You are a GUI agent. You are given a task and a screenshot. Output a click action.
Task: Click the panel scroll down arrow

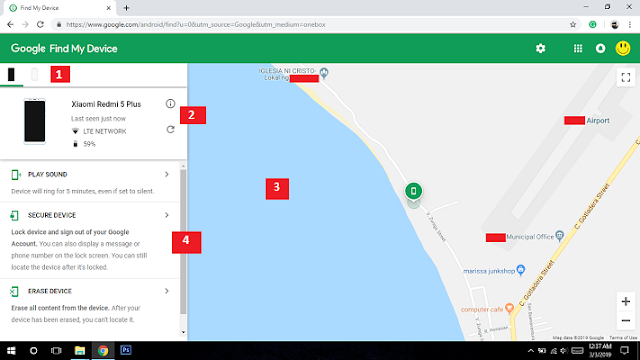click(183, 333)
